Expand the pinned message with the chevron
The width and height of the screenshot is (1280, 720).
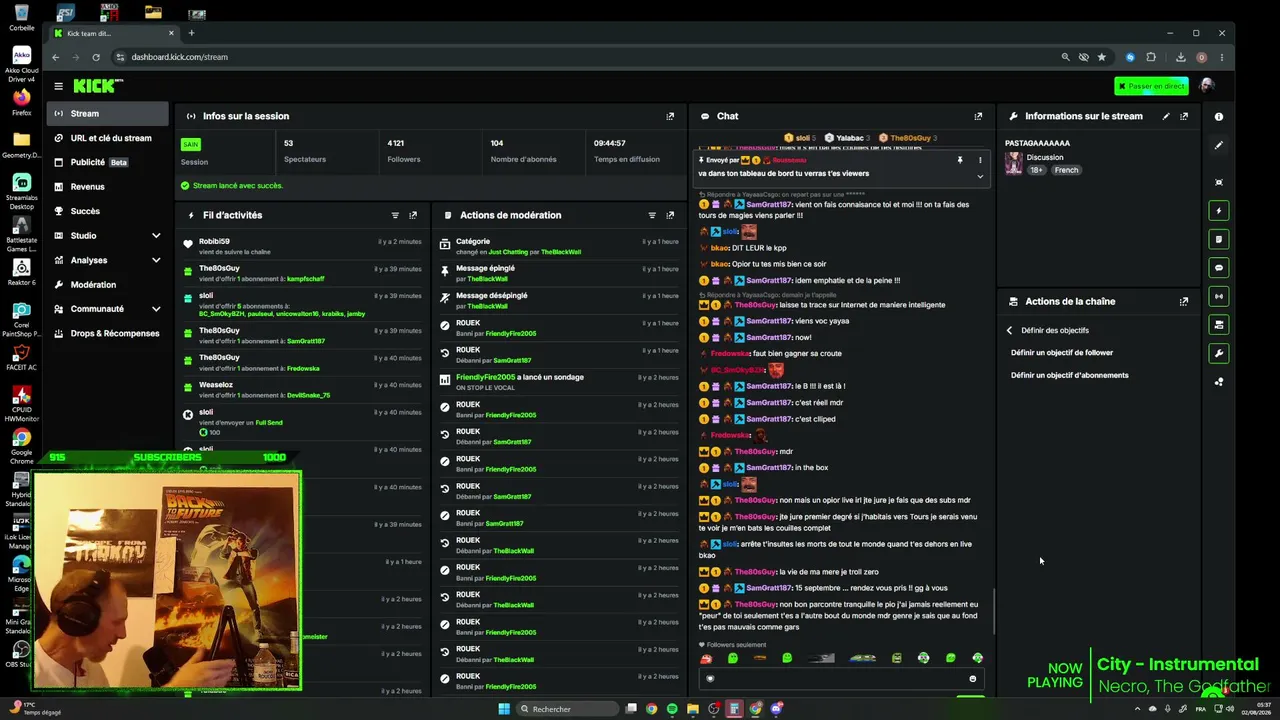click(980, 176)
